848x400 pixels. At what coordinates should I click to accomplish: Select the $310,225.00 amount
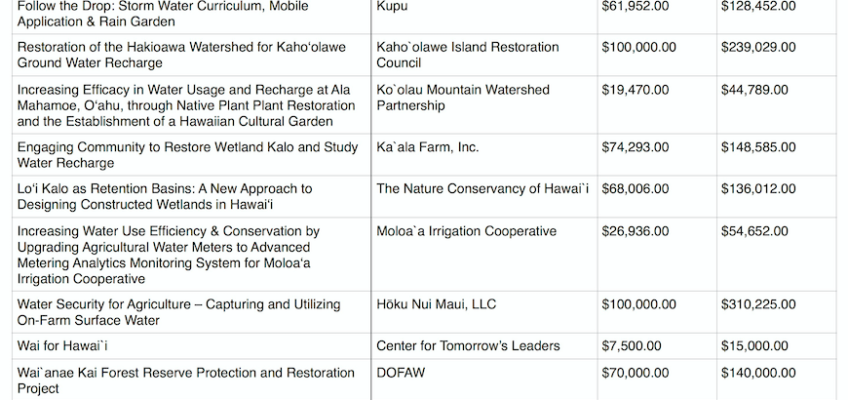point(758,304)
